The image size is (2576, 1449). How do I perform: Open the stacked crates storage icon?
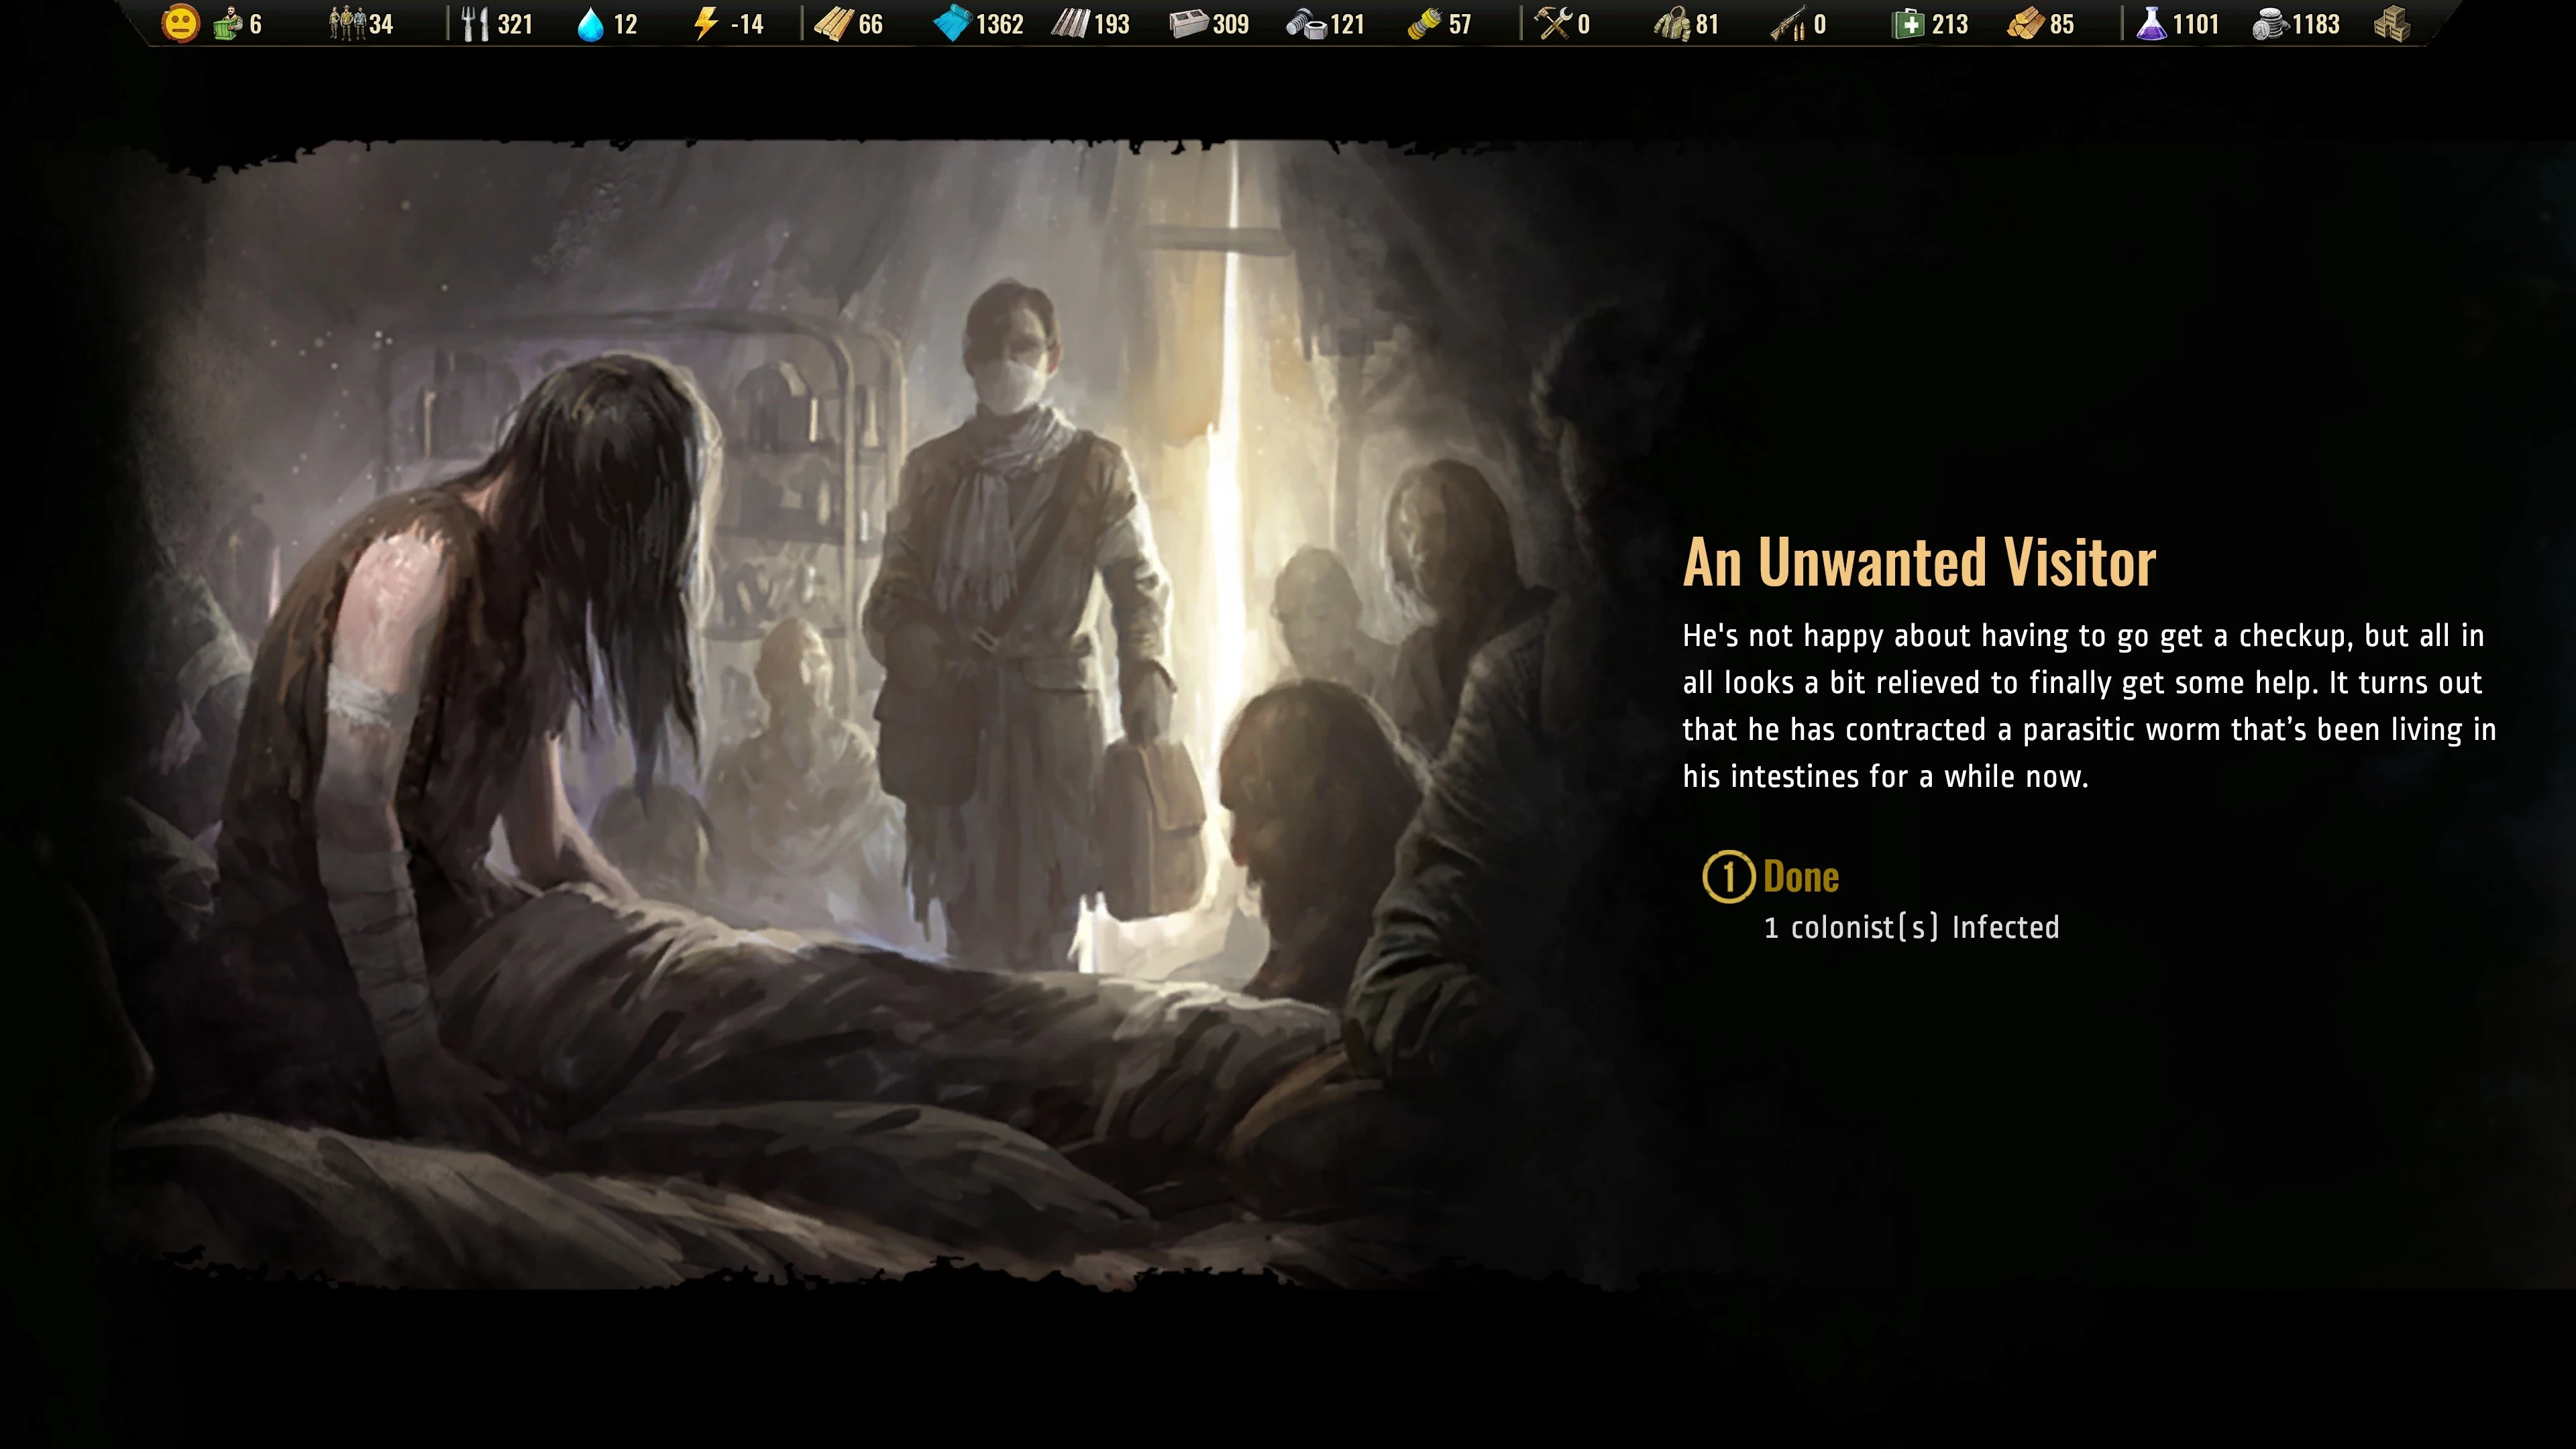coord(2392,24)
